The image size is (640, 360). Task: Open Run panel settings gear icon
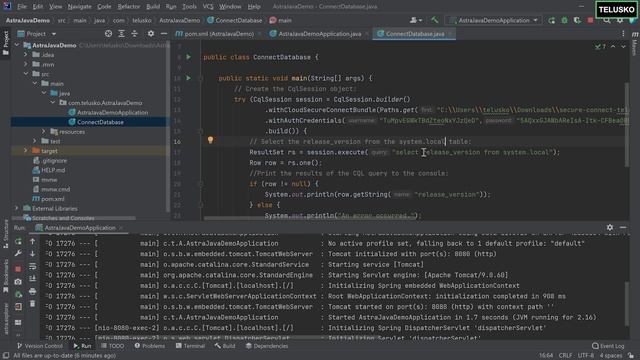pyautogui.click(x=610, y=227)
